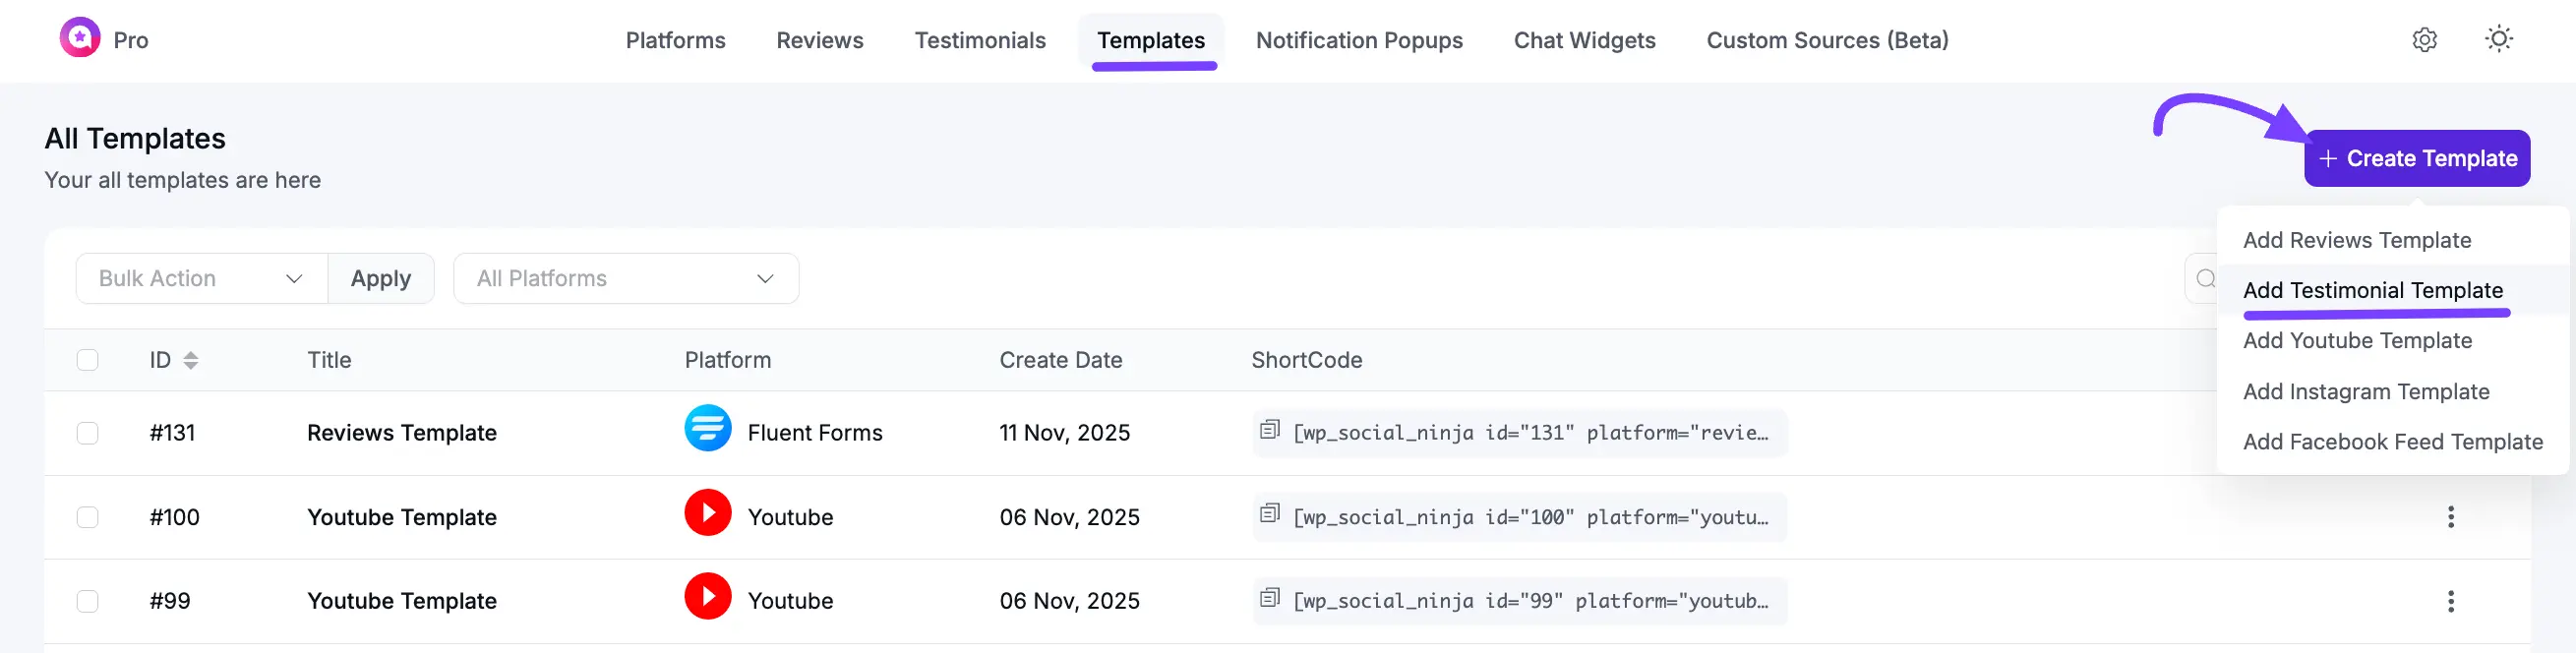Image resolution: width=2576 pixels, height=653 pixels.
Task: Tick checkbox for template #100
Action: pyautogui.click(x=88, y=517)
